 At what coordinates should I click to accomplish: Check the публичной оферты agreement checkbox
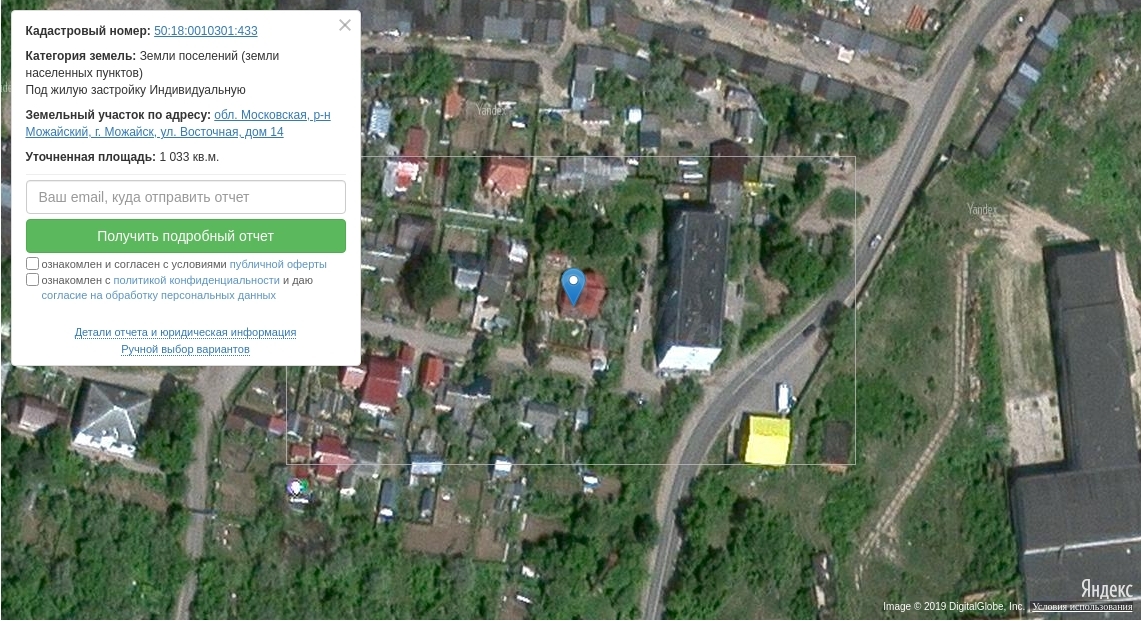(32, 264)
